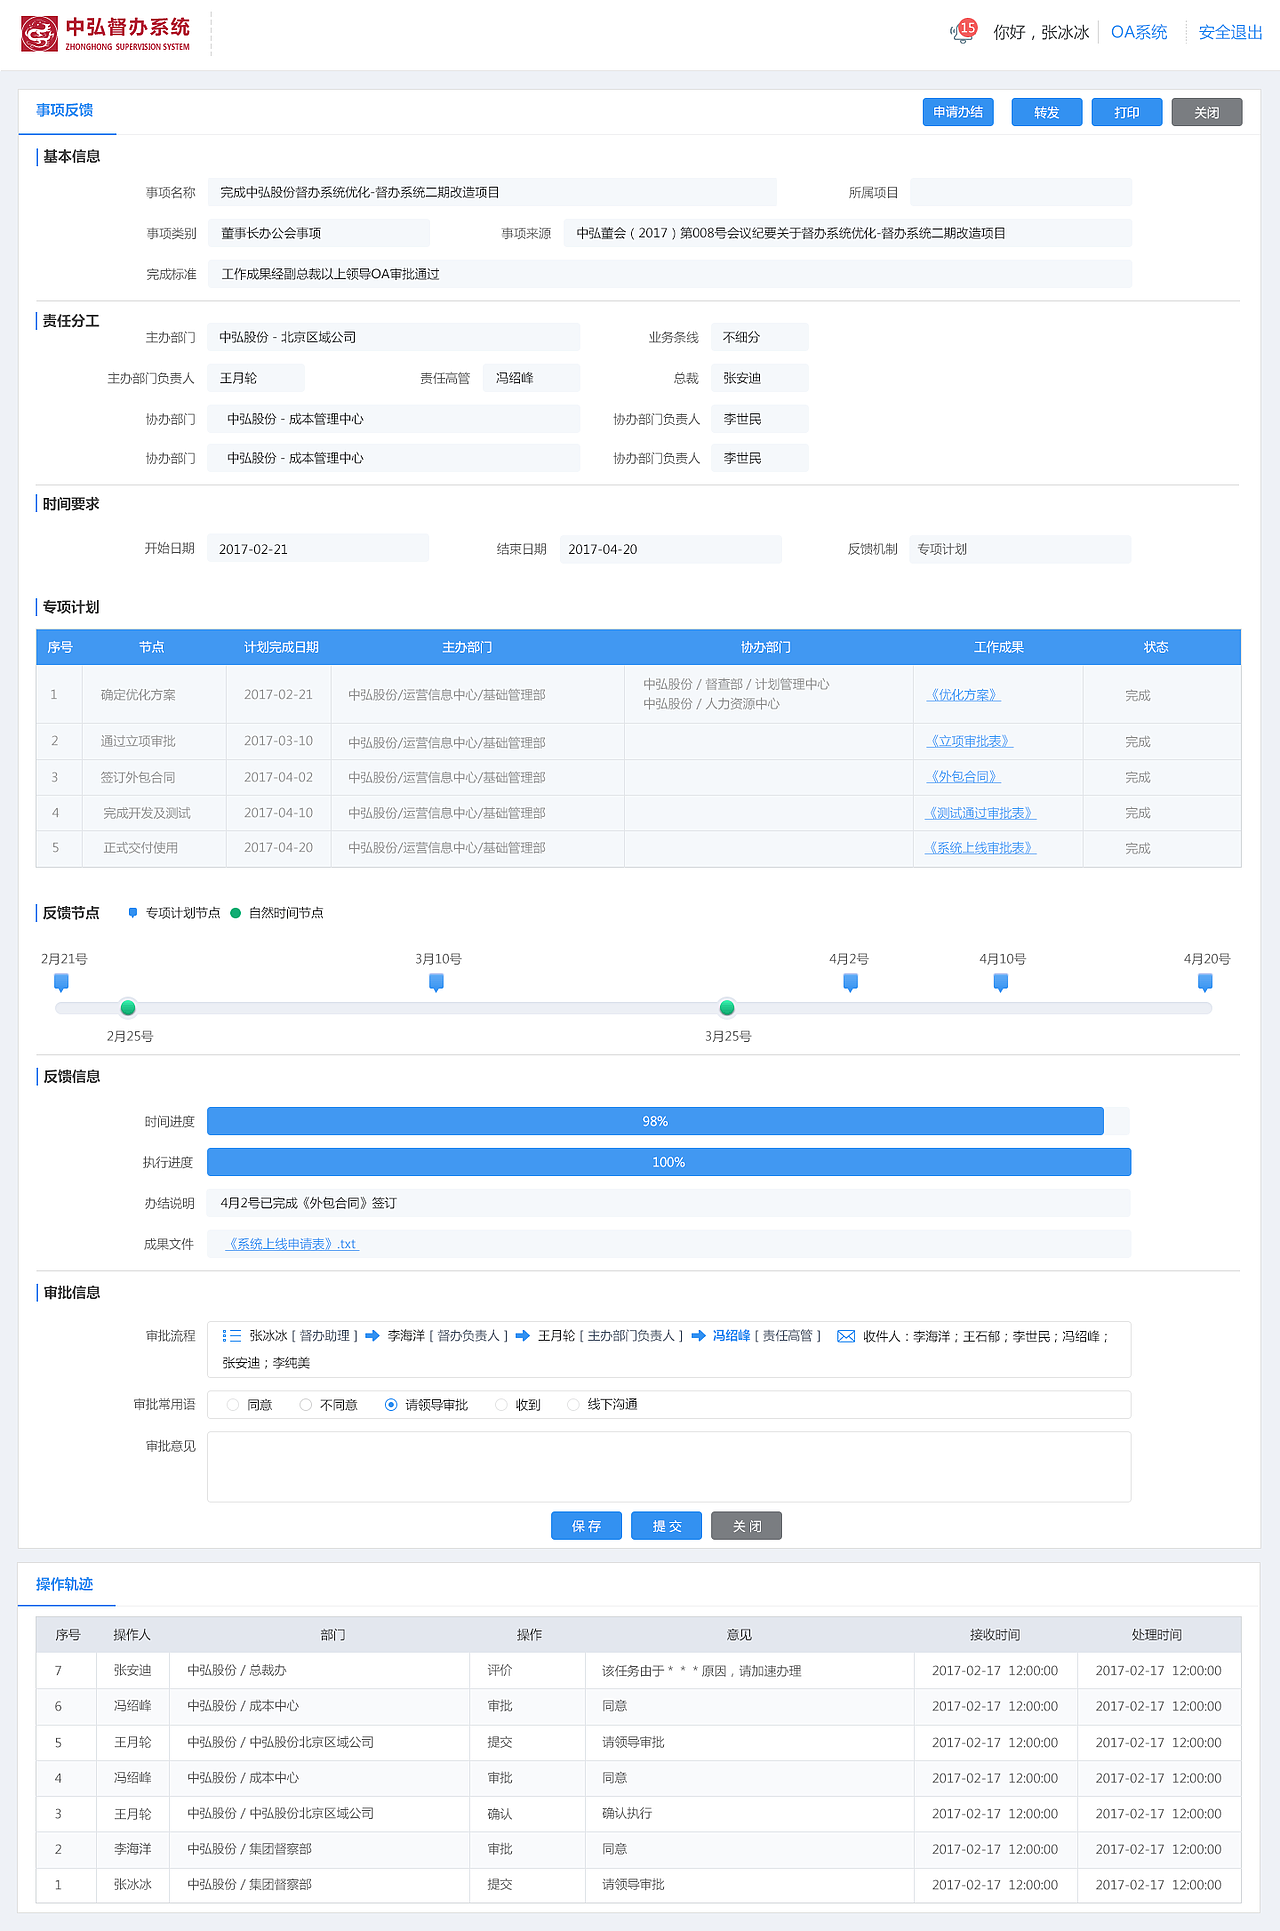Click the Zhonghong supervision system logo
Viewport: 1280px width, 1931px height.
click(x=106, y=34)
